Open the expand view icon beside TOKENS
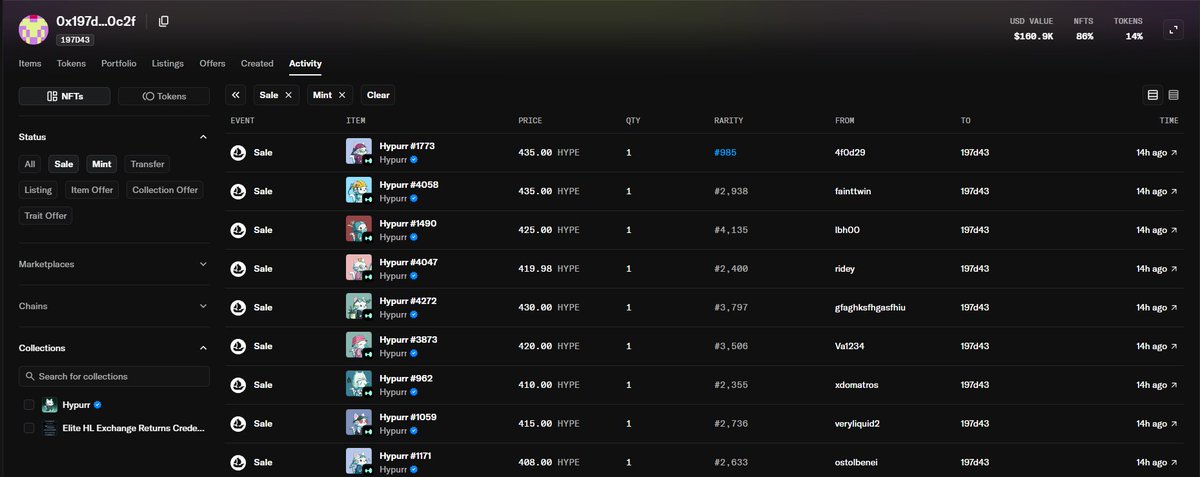 (1172, 30)
